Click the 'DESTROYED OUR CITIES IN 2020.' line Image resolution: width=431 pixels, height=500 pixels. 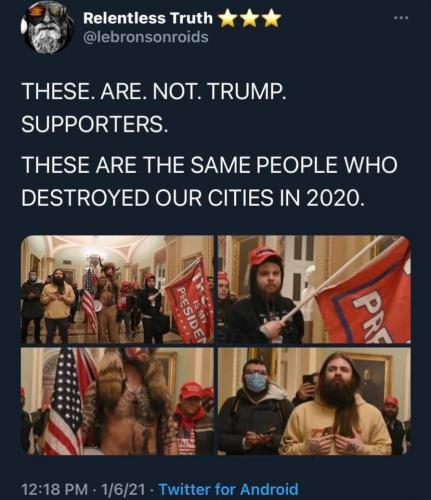click(x=191, y=198)
